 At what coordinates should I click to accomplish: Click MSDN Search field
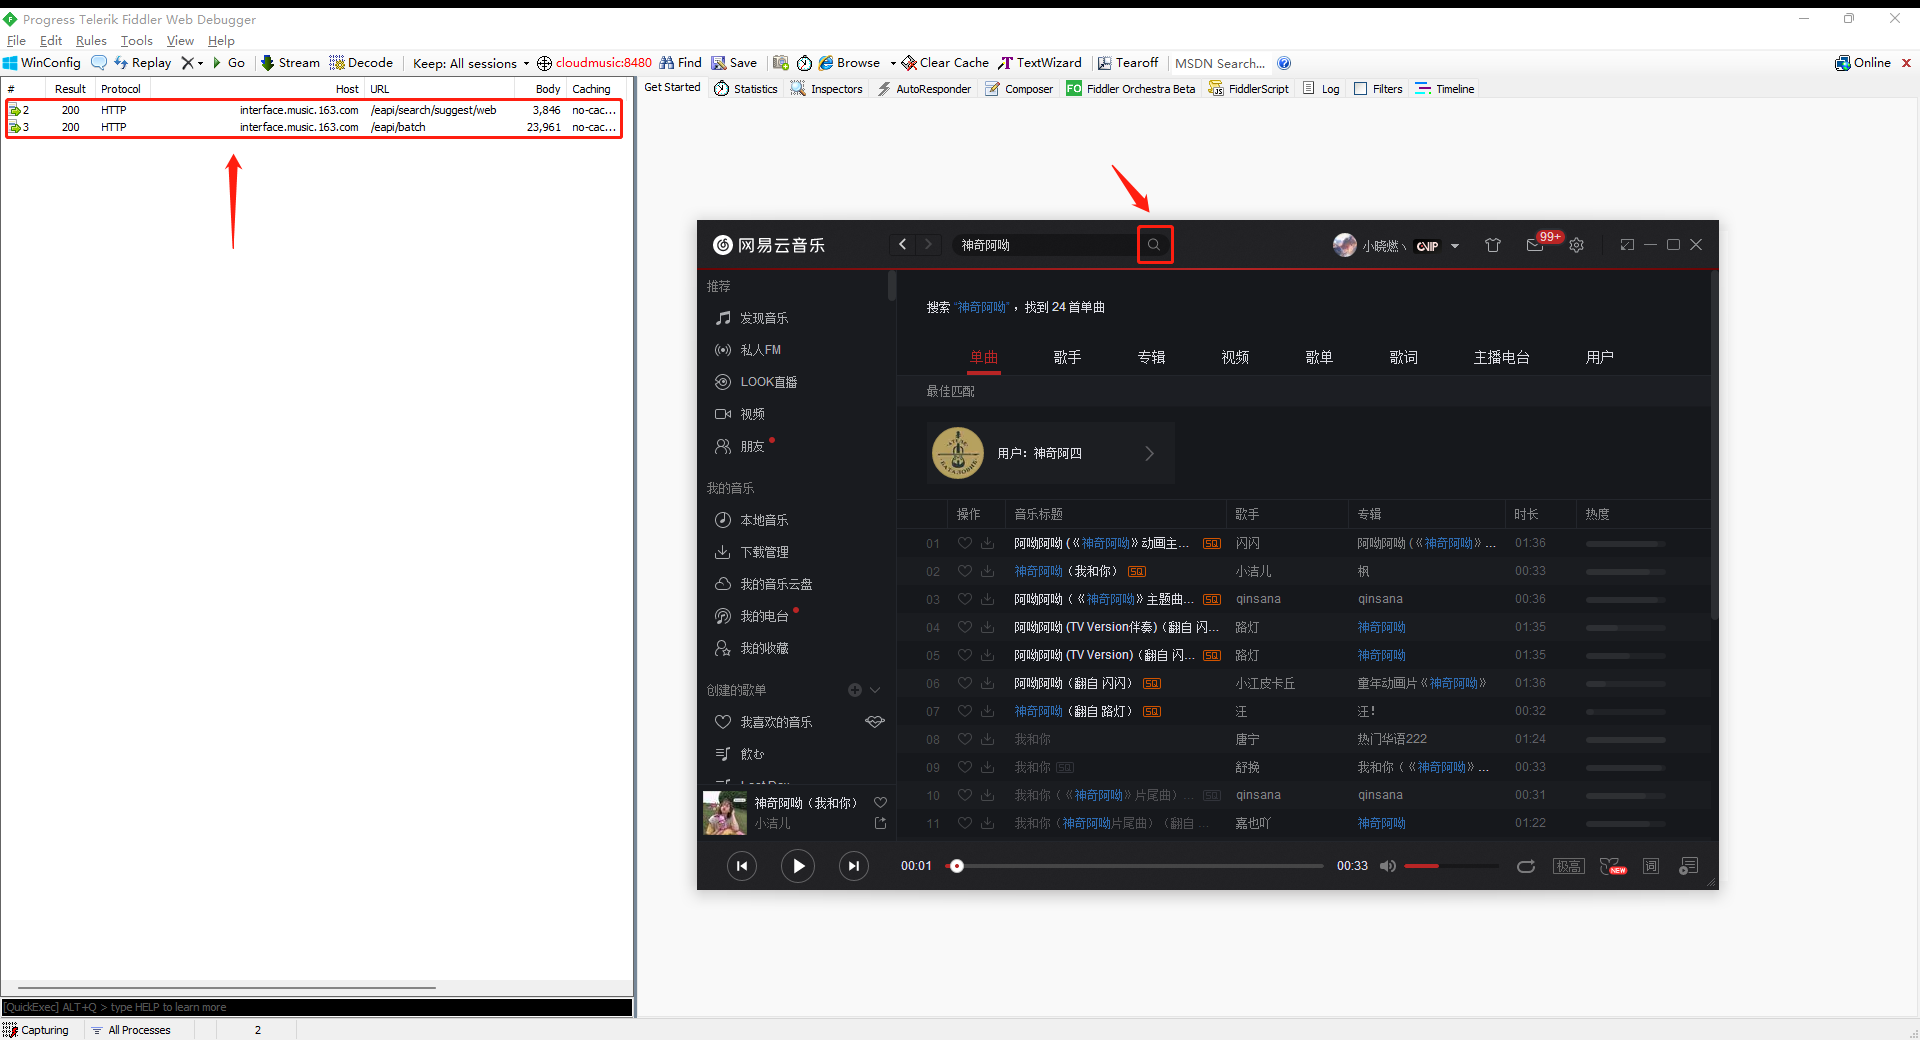1220,63
